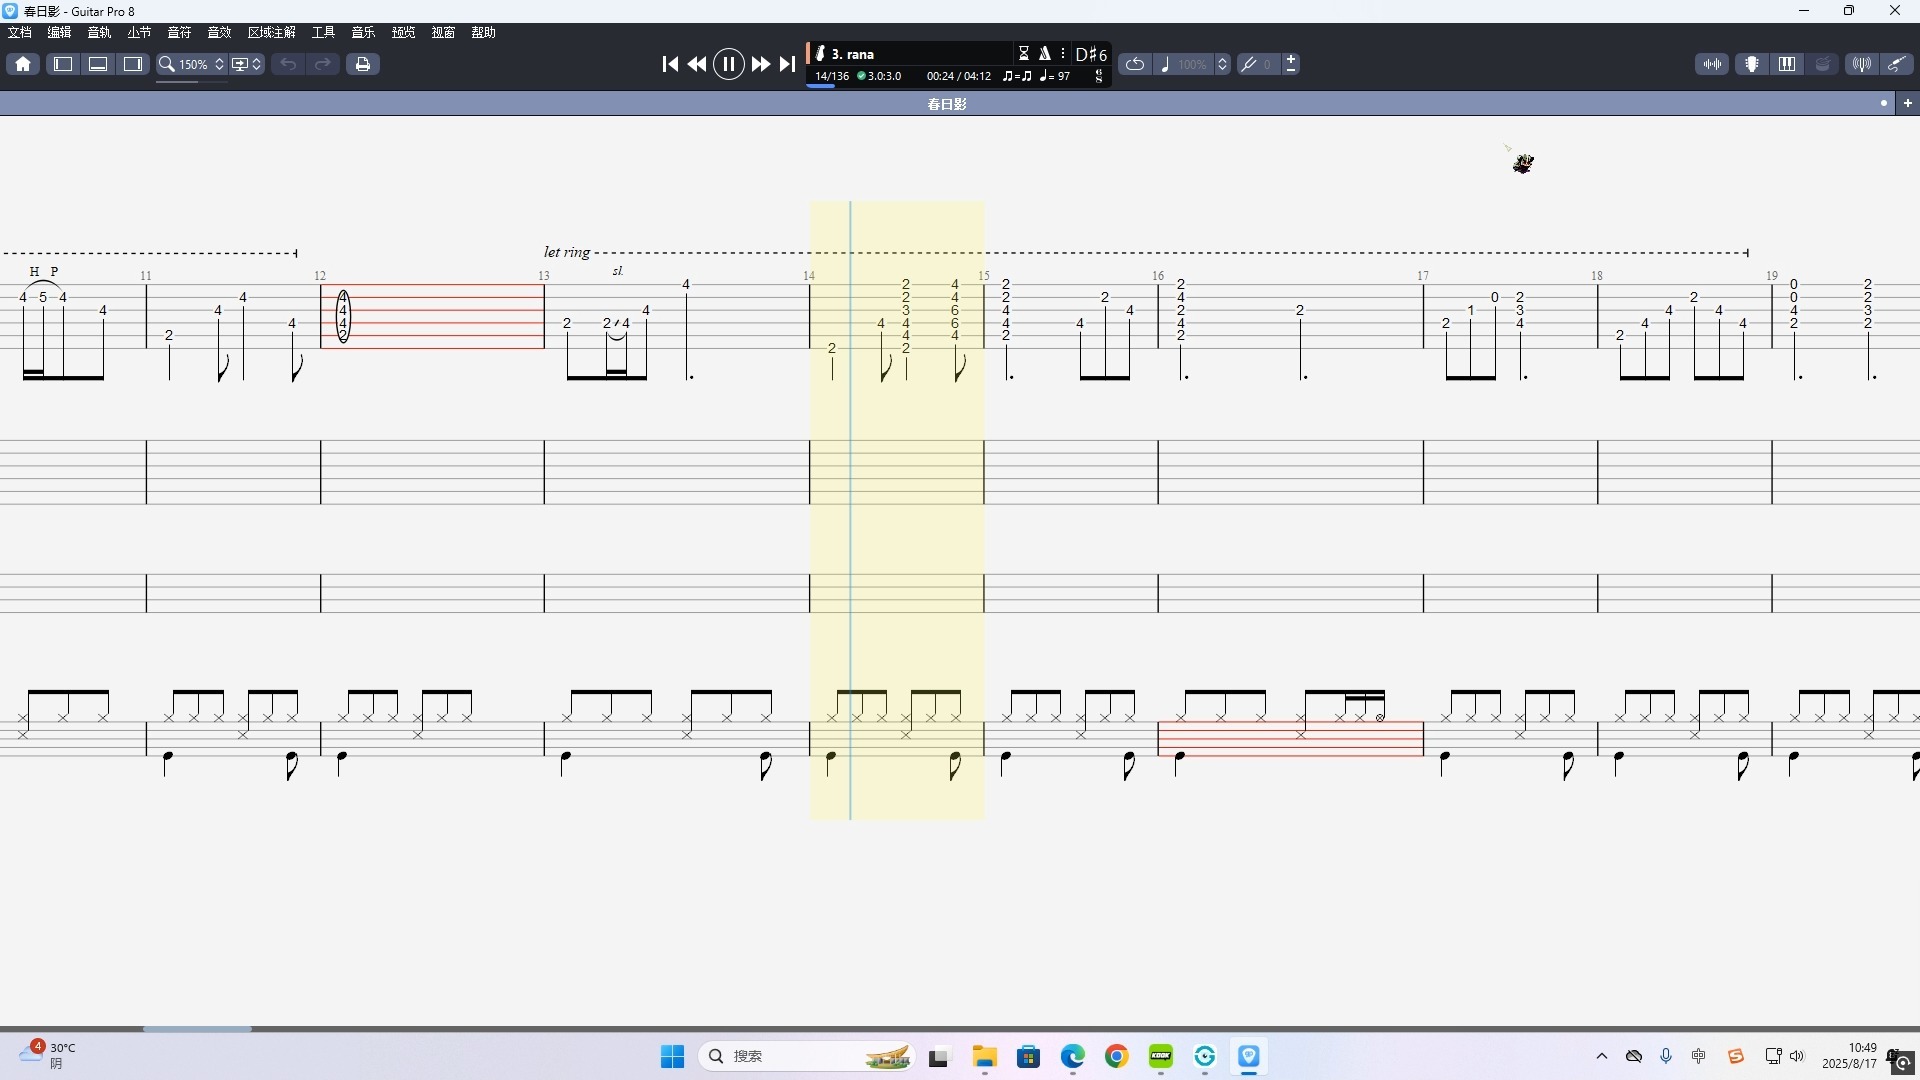Open the 音符 menu
1920x1080 pixels.
(x=180, y=33)
